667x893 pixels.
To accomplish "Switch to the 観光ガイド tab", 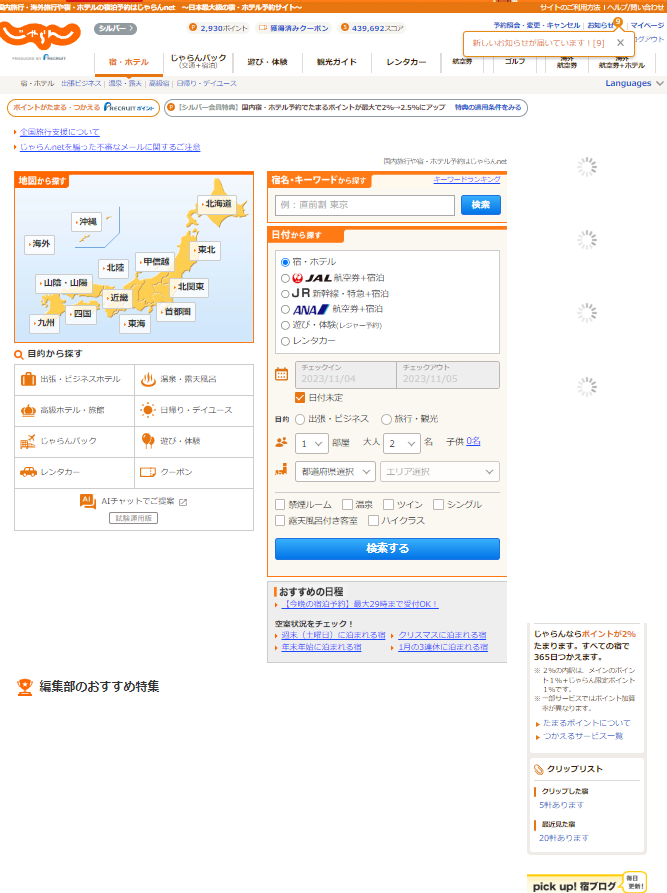I will point(337,62).
